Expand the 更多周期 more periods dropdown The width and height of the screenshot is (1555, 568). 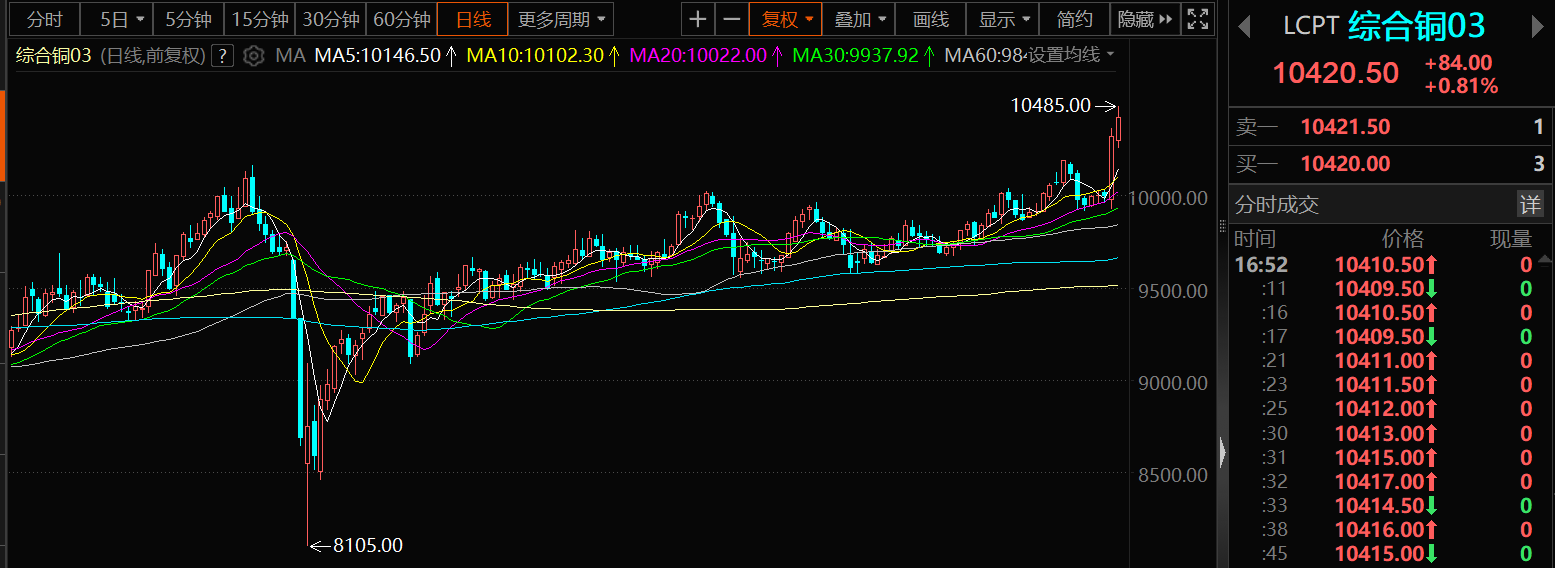click(x=561, y=19)
